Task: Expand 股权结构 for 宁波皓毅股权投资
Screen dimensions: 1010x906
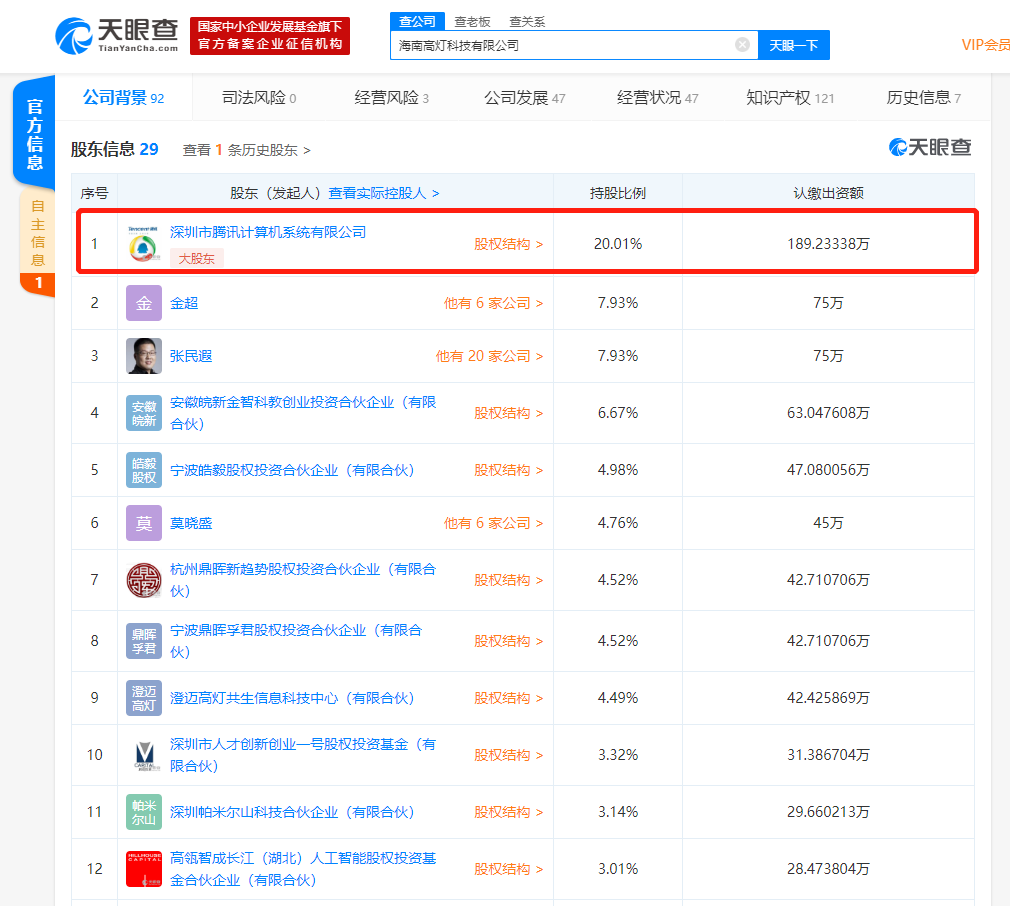Action: [x=508, y=470]
